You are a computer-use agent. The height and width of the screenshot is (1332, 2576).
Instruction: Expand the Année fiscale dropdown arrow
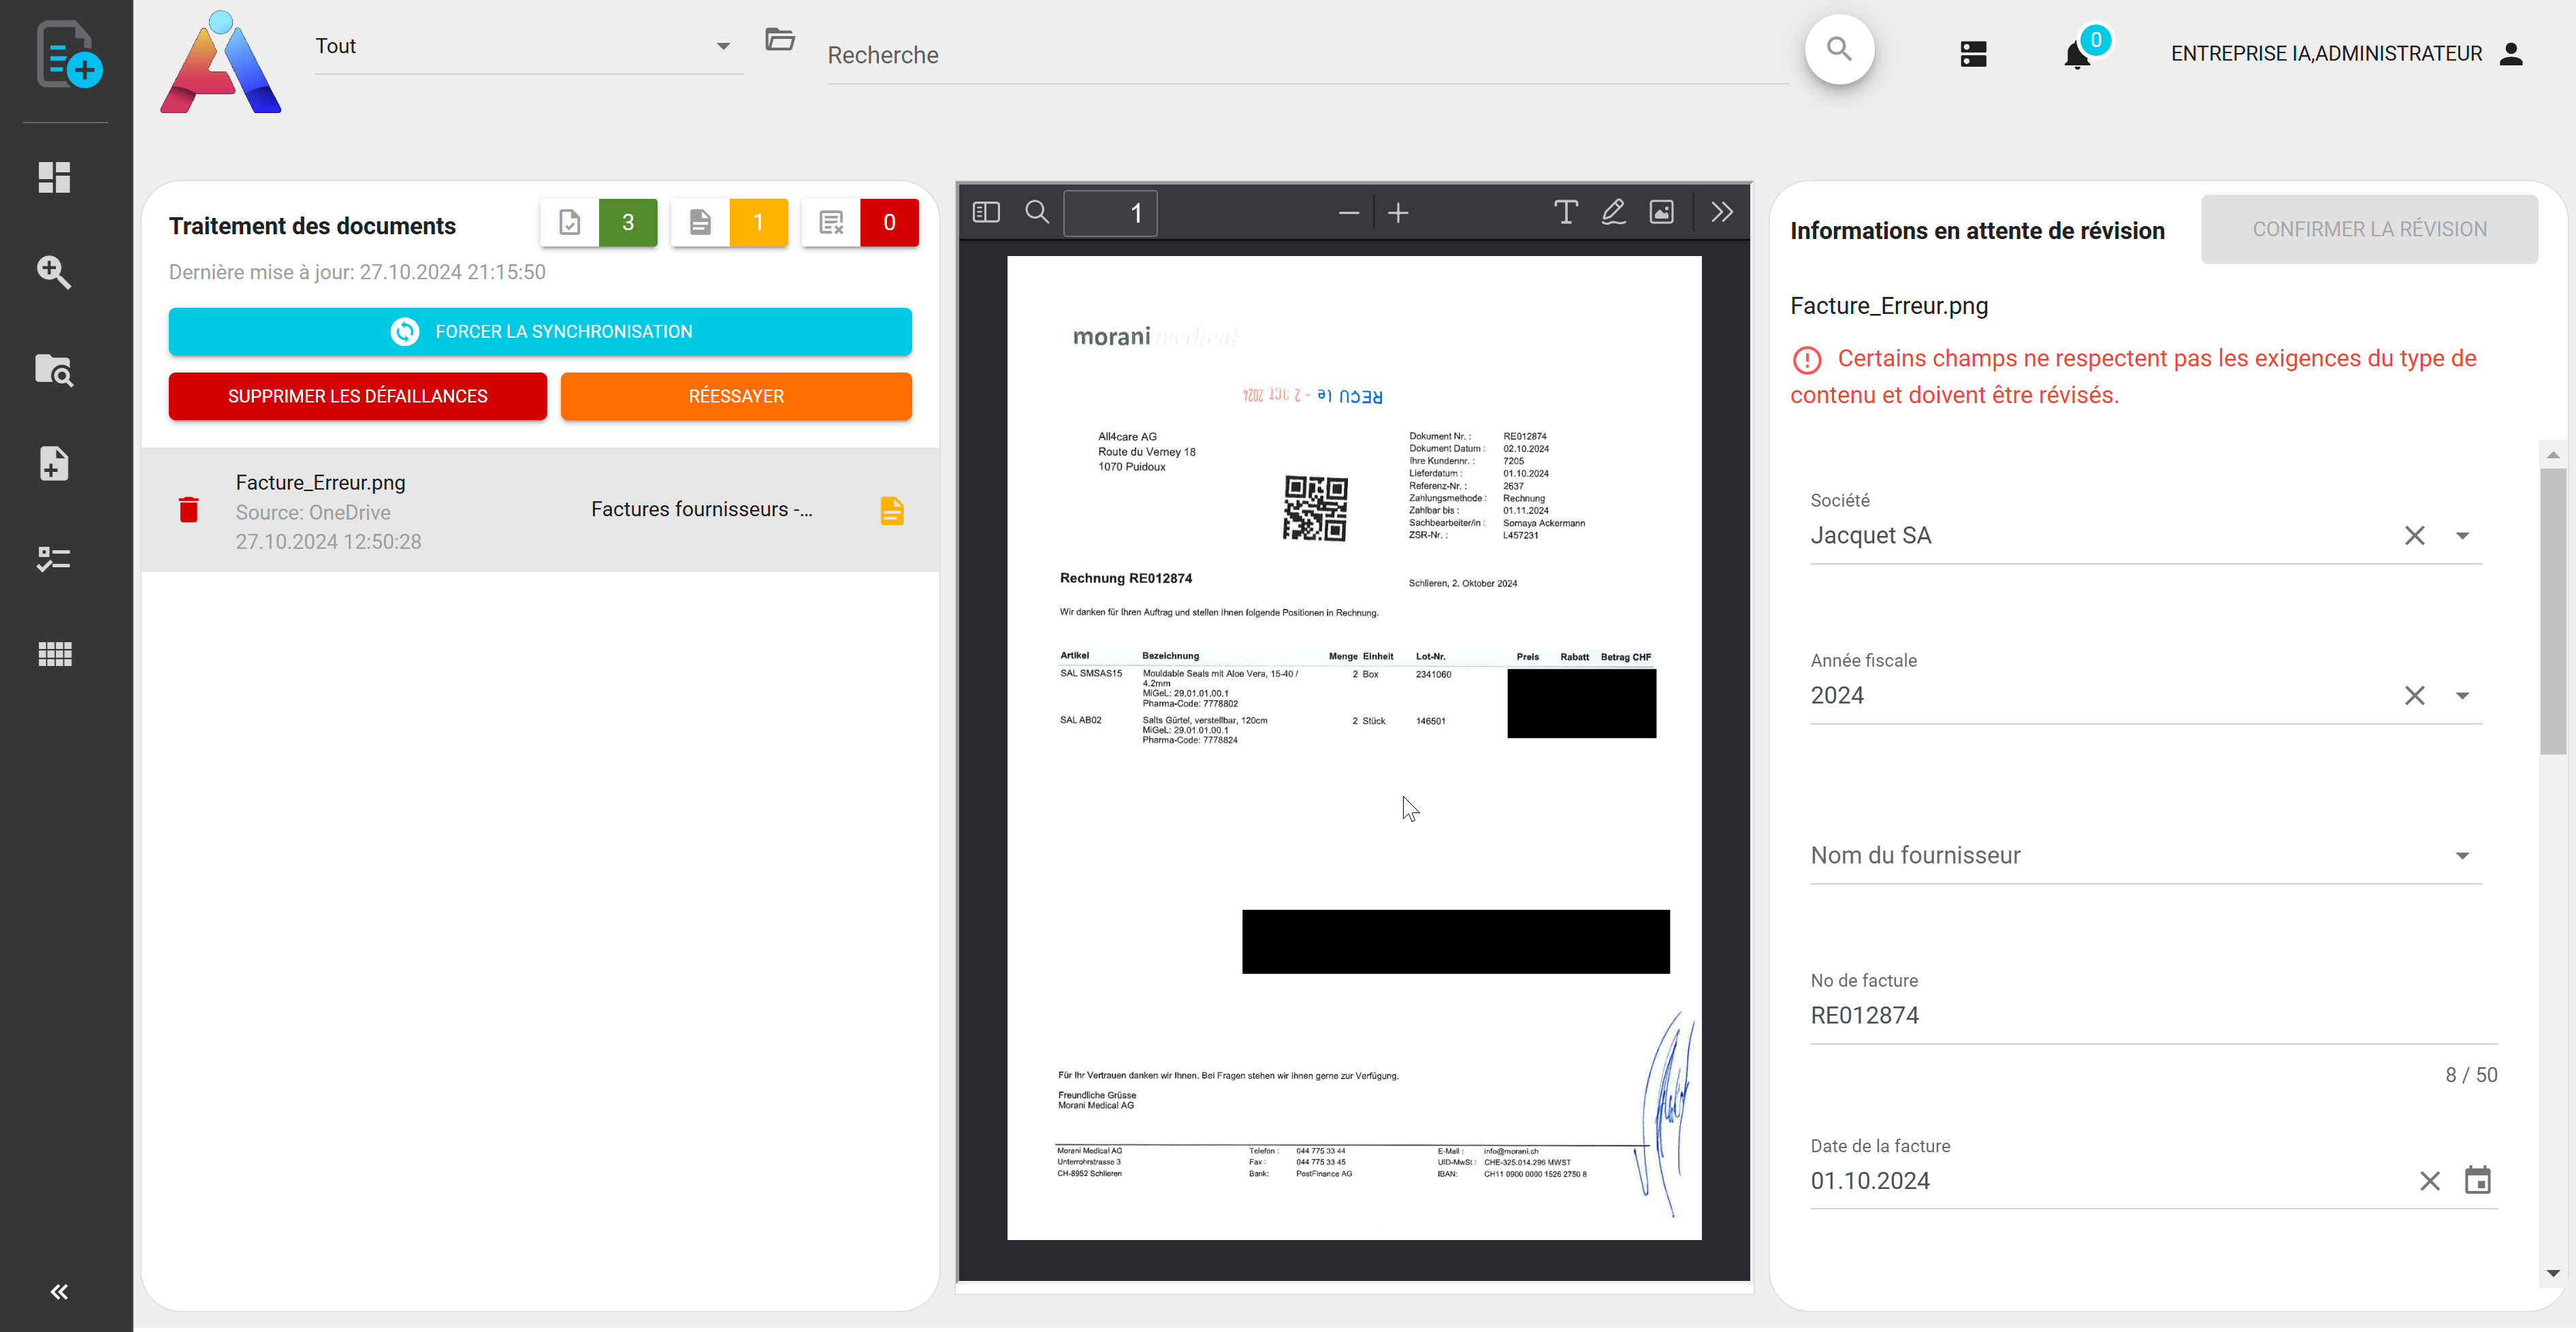click(2462, 696)
